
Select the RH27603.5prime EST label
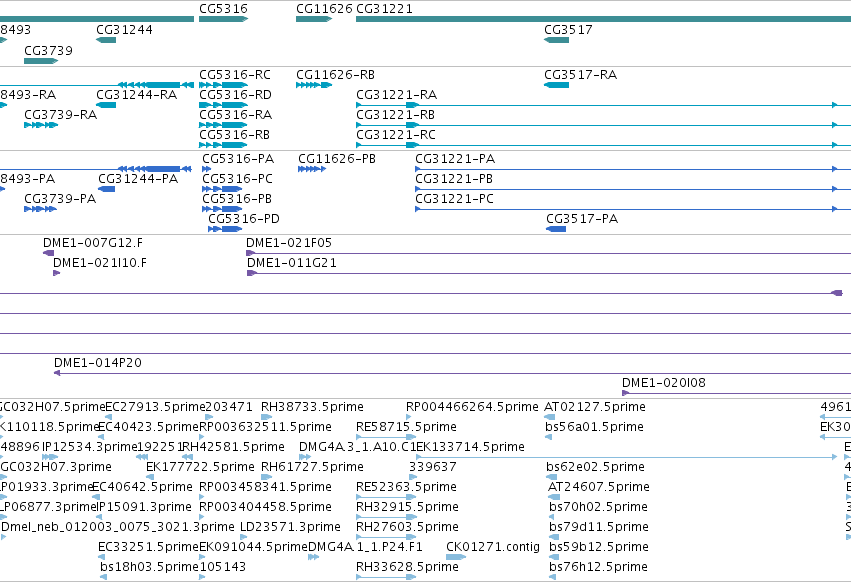coord(408,528)
